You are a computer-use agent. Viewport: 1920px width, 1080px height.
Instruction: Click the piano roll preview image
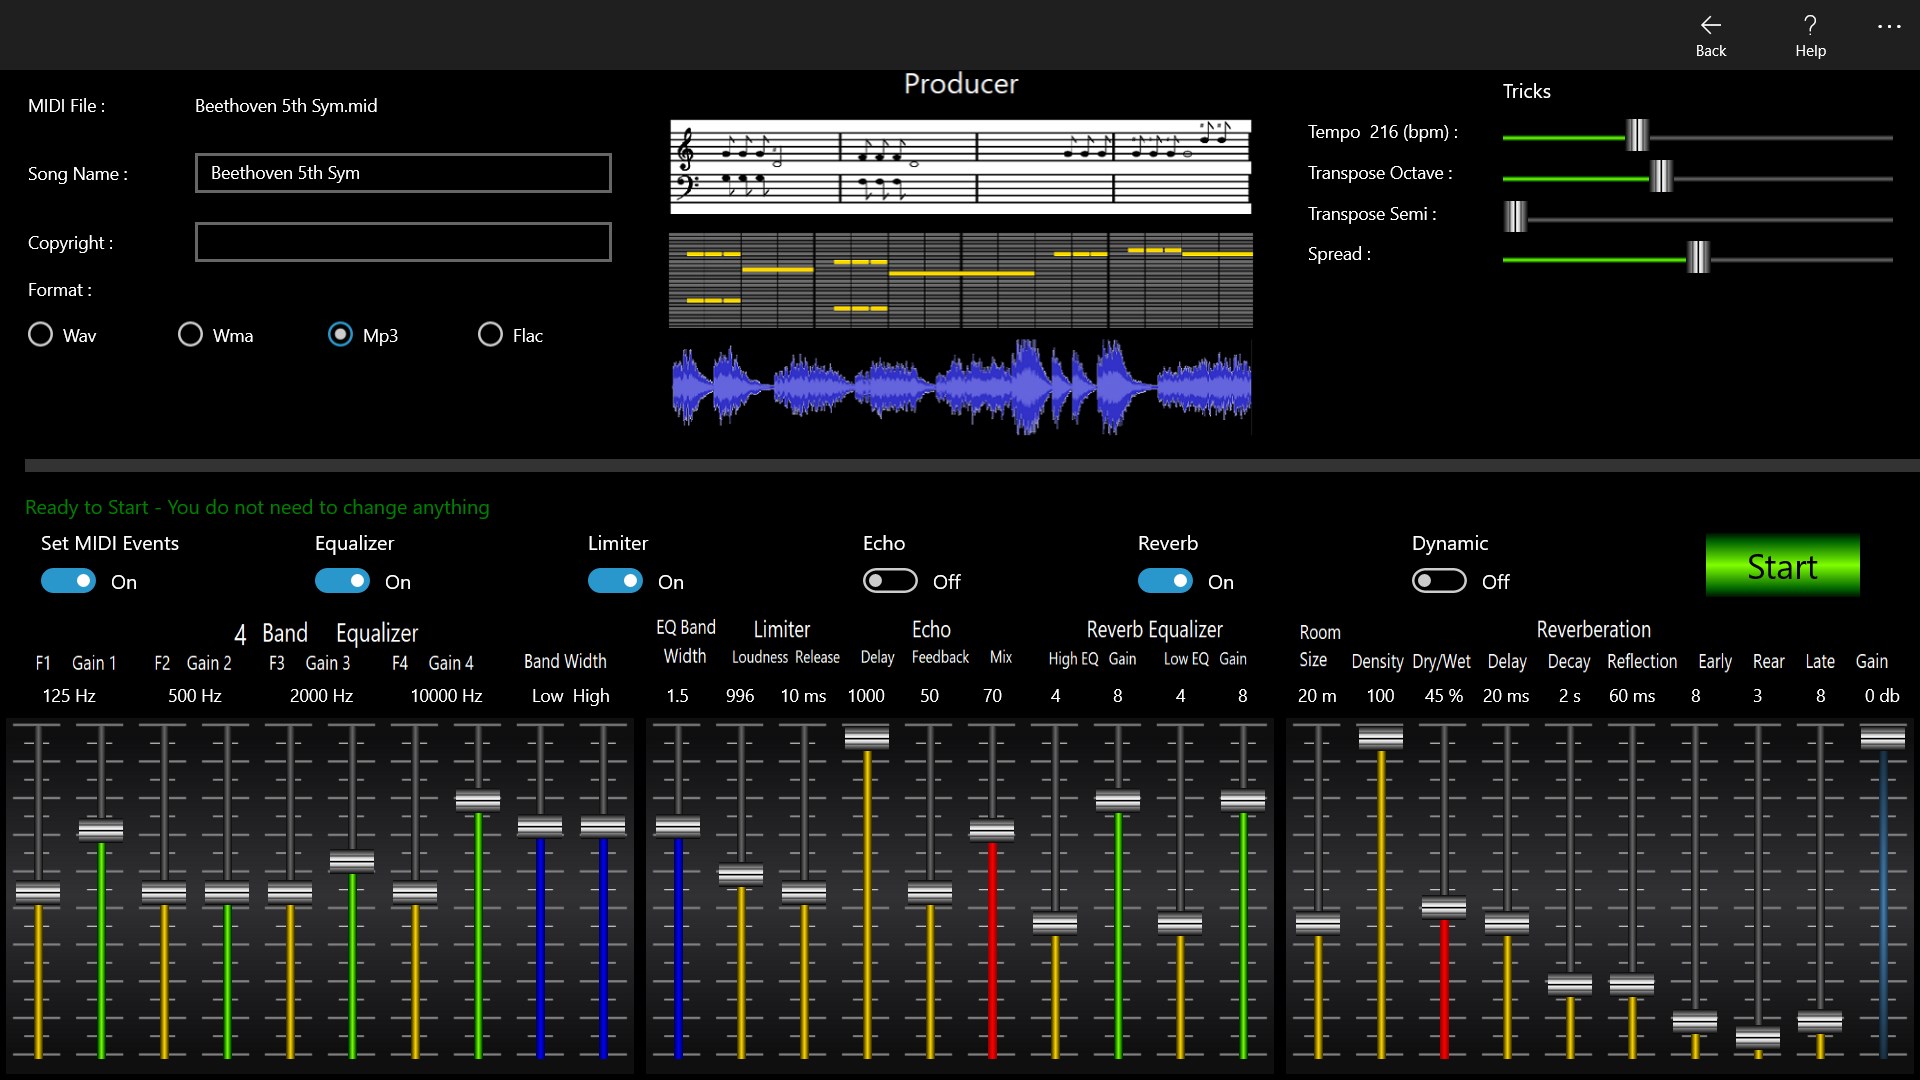tap(959, 281)
